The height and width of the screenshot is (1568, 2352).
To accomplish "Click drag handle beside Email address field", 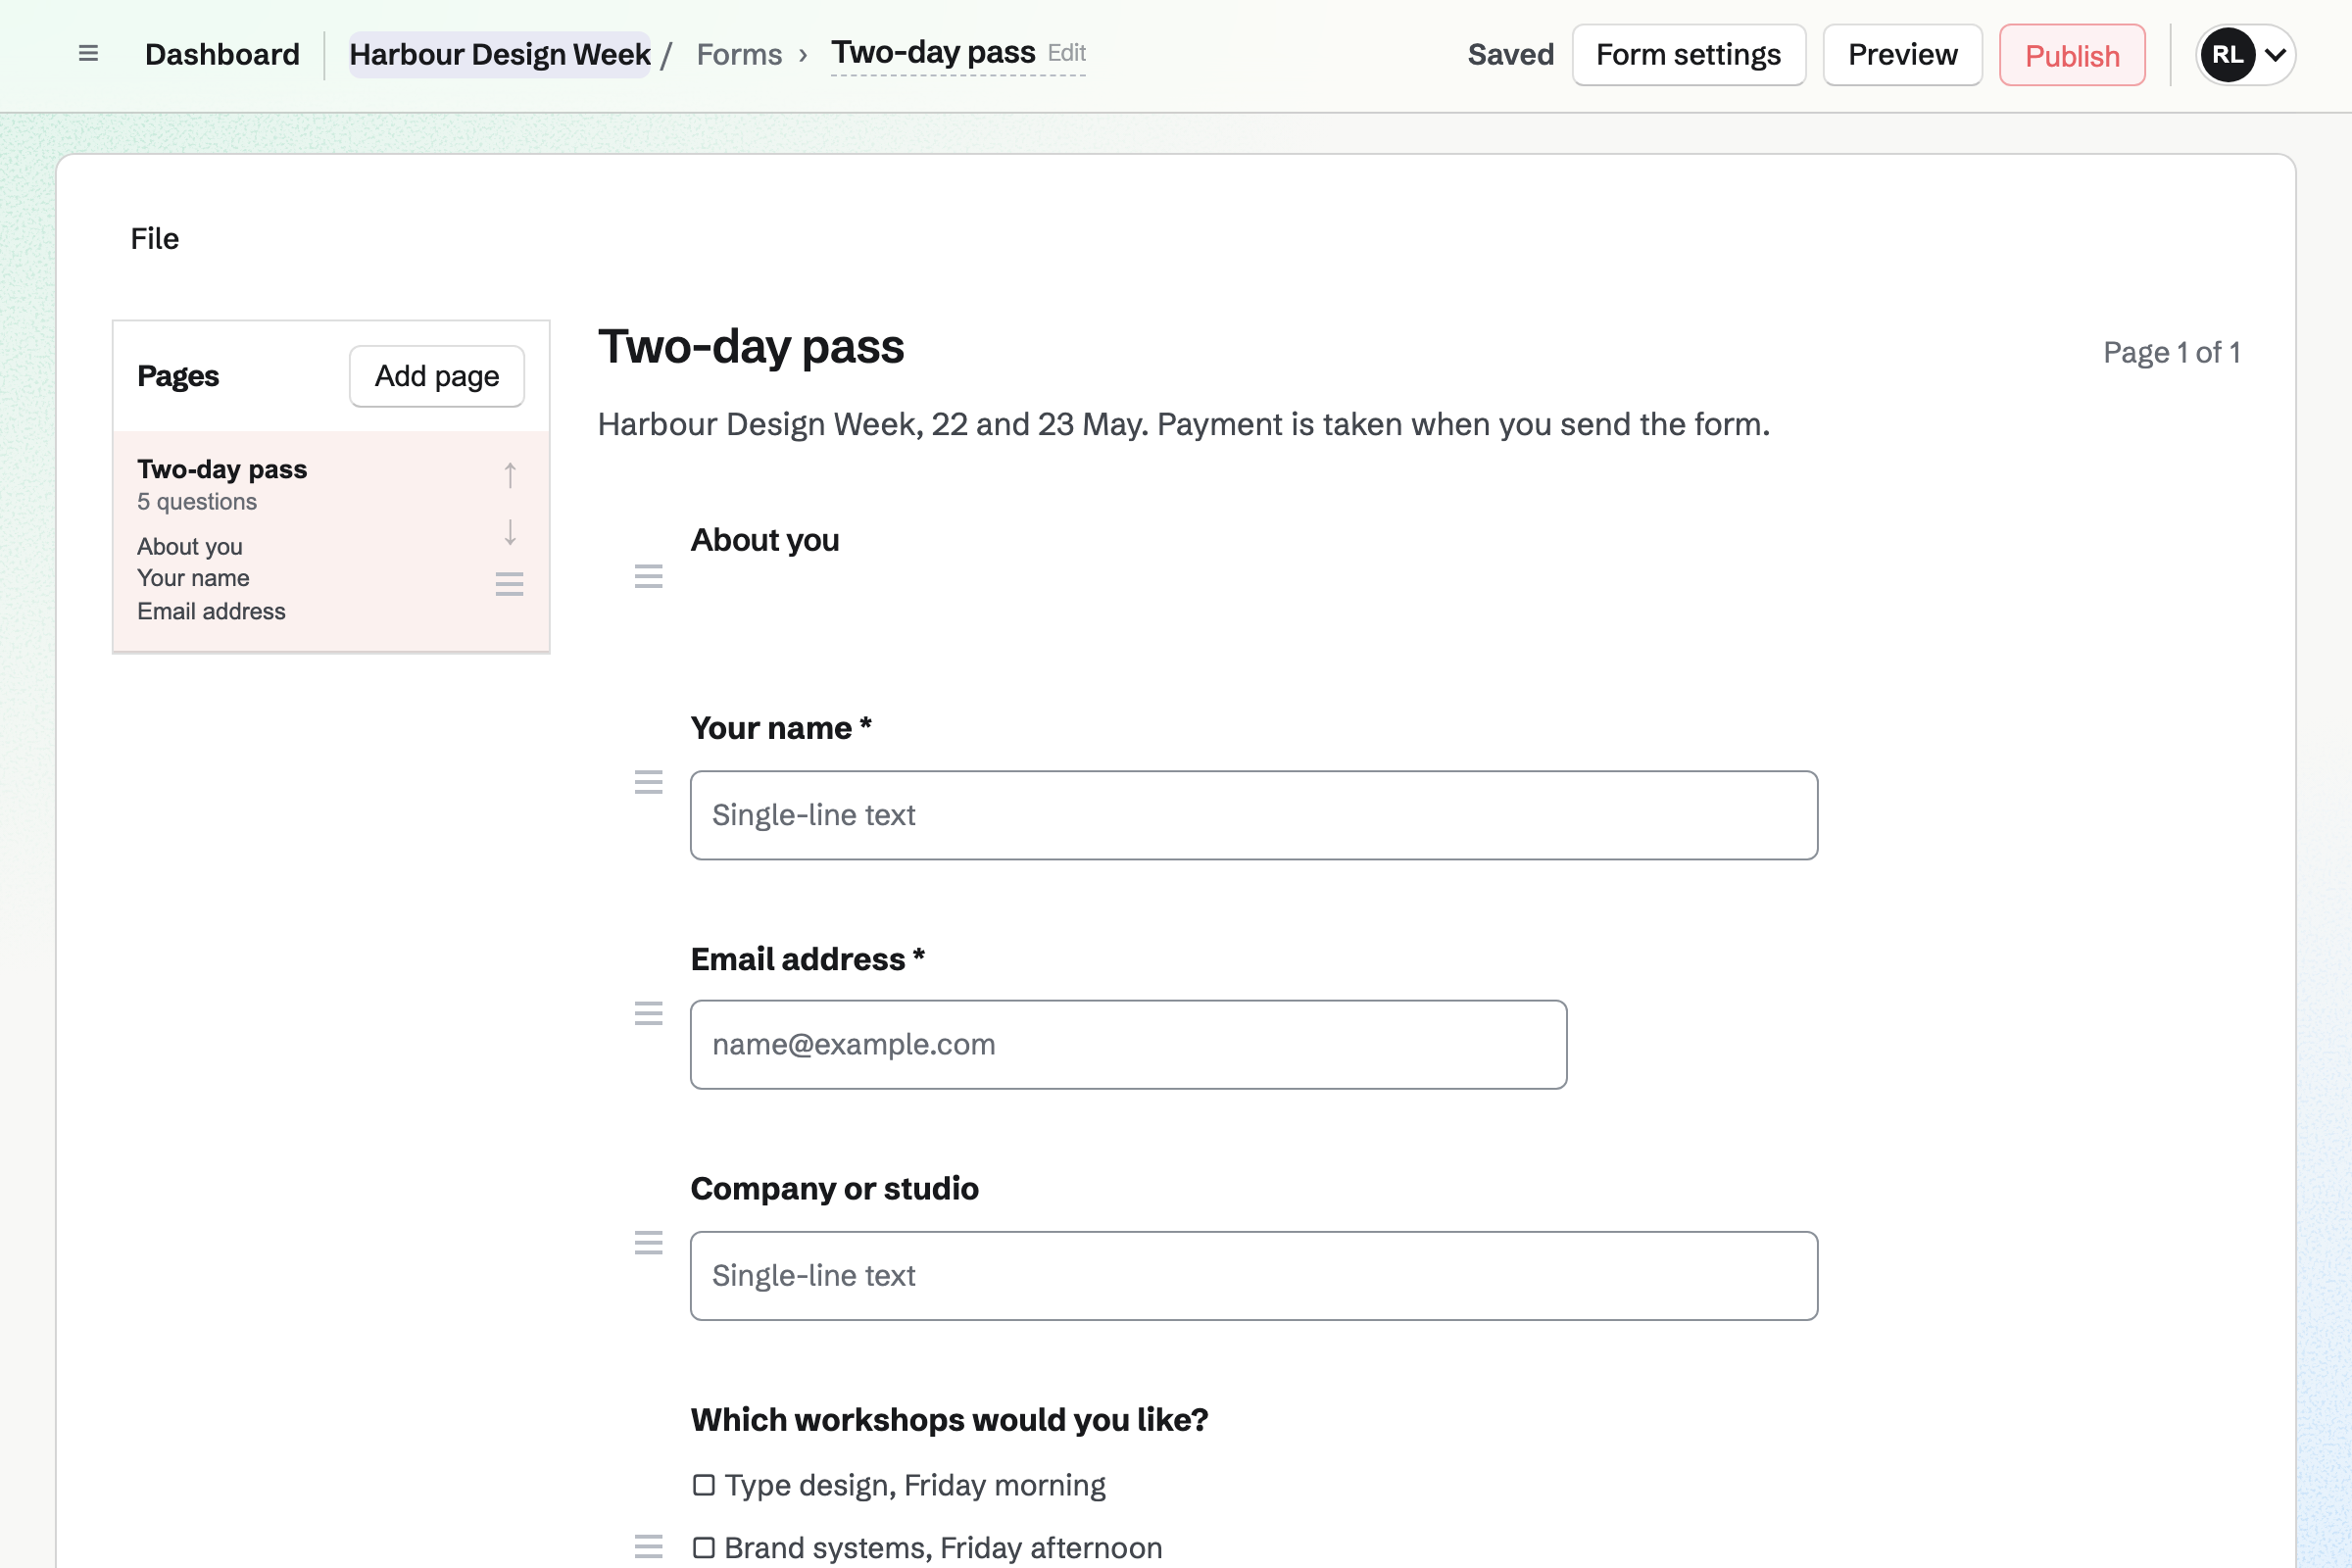I will (649, 1014).
